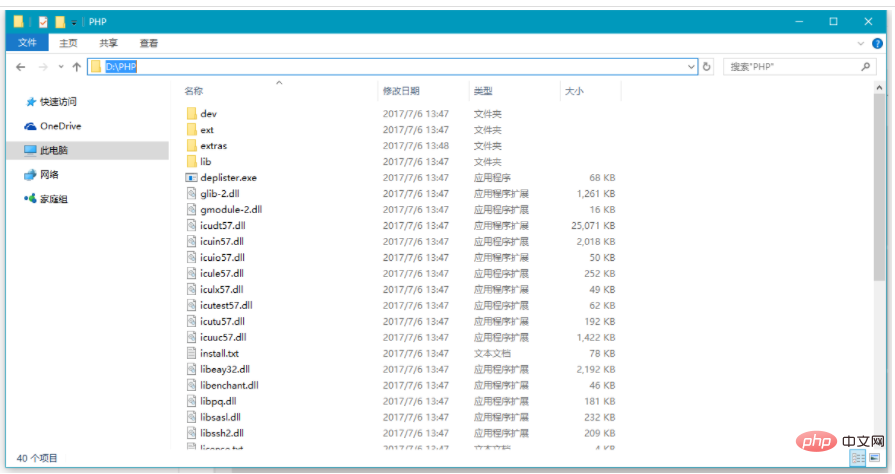Click the 40 个项目 status text
This screenshot has height=474, width=895.
tap(37, 458)
